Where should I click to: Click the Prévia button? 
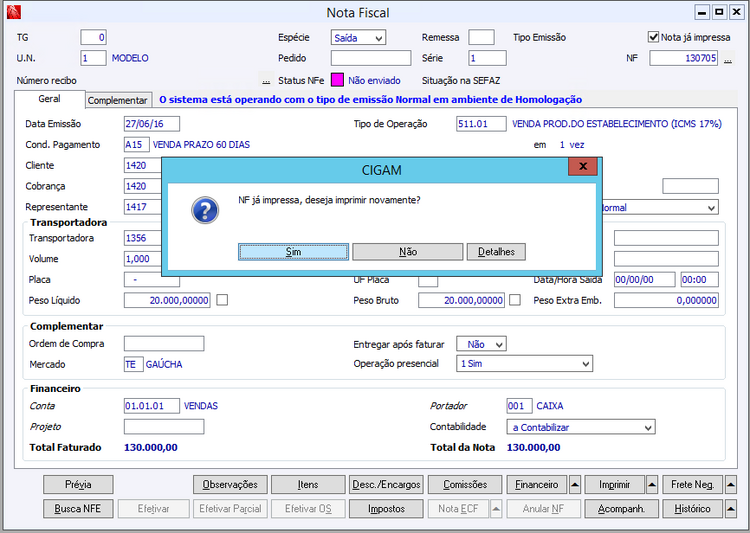tap(78, 485)
